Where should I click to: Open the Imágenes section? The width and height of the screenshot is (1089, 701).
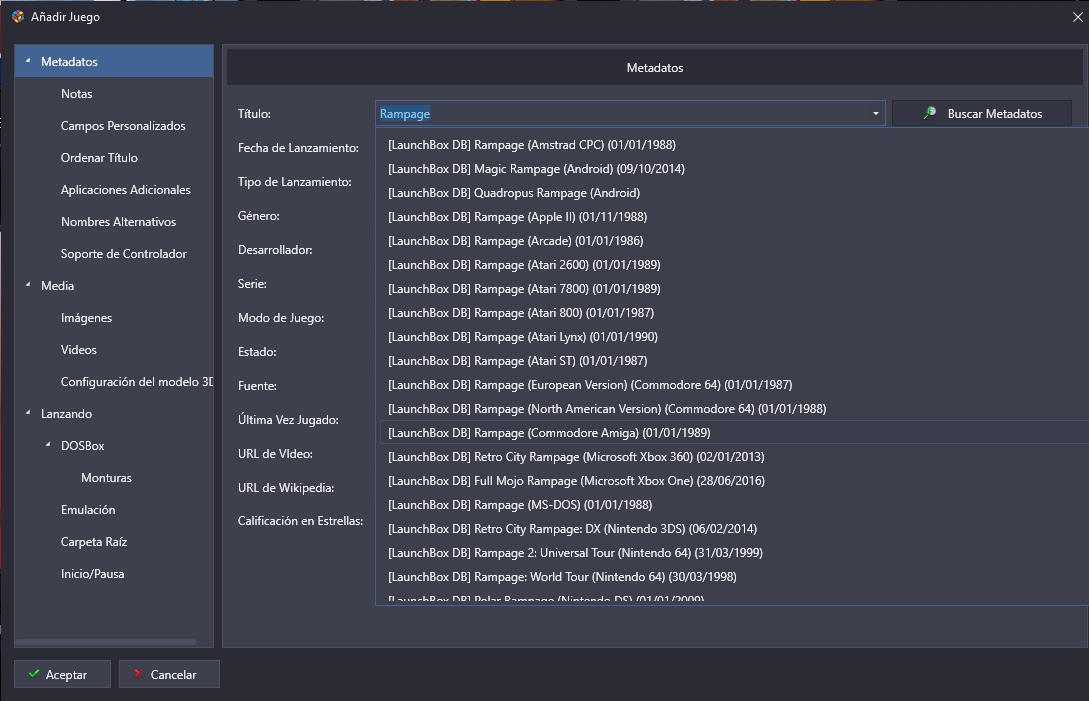86,317
